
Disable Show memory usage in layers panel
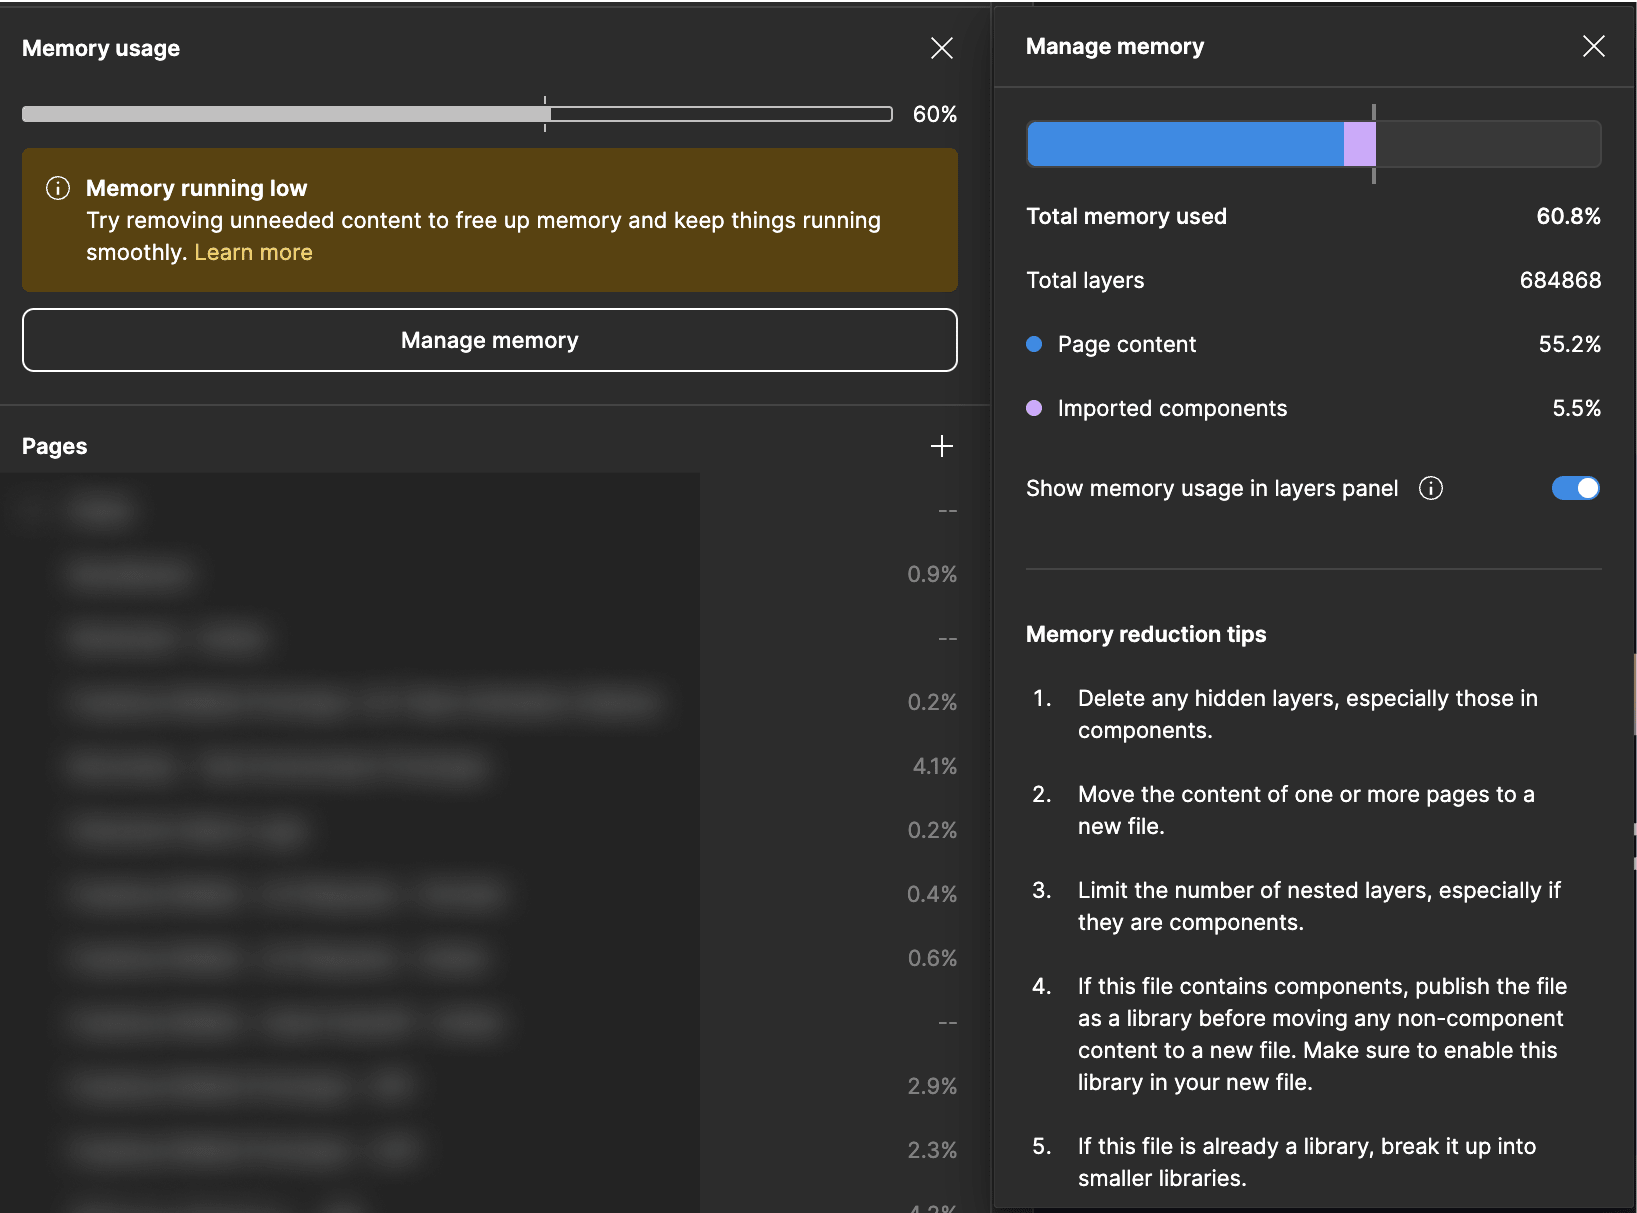coord(1575,488)
